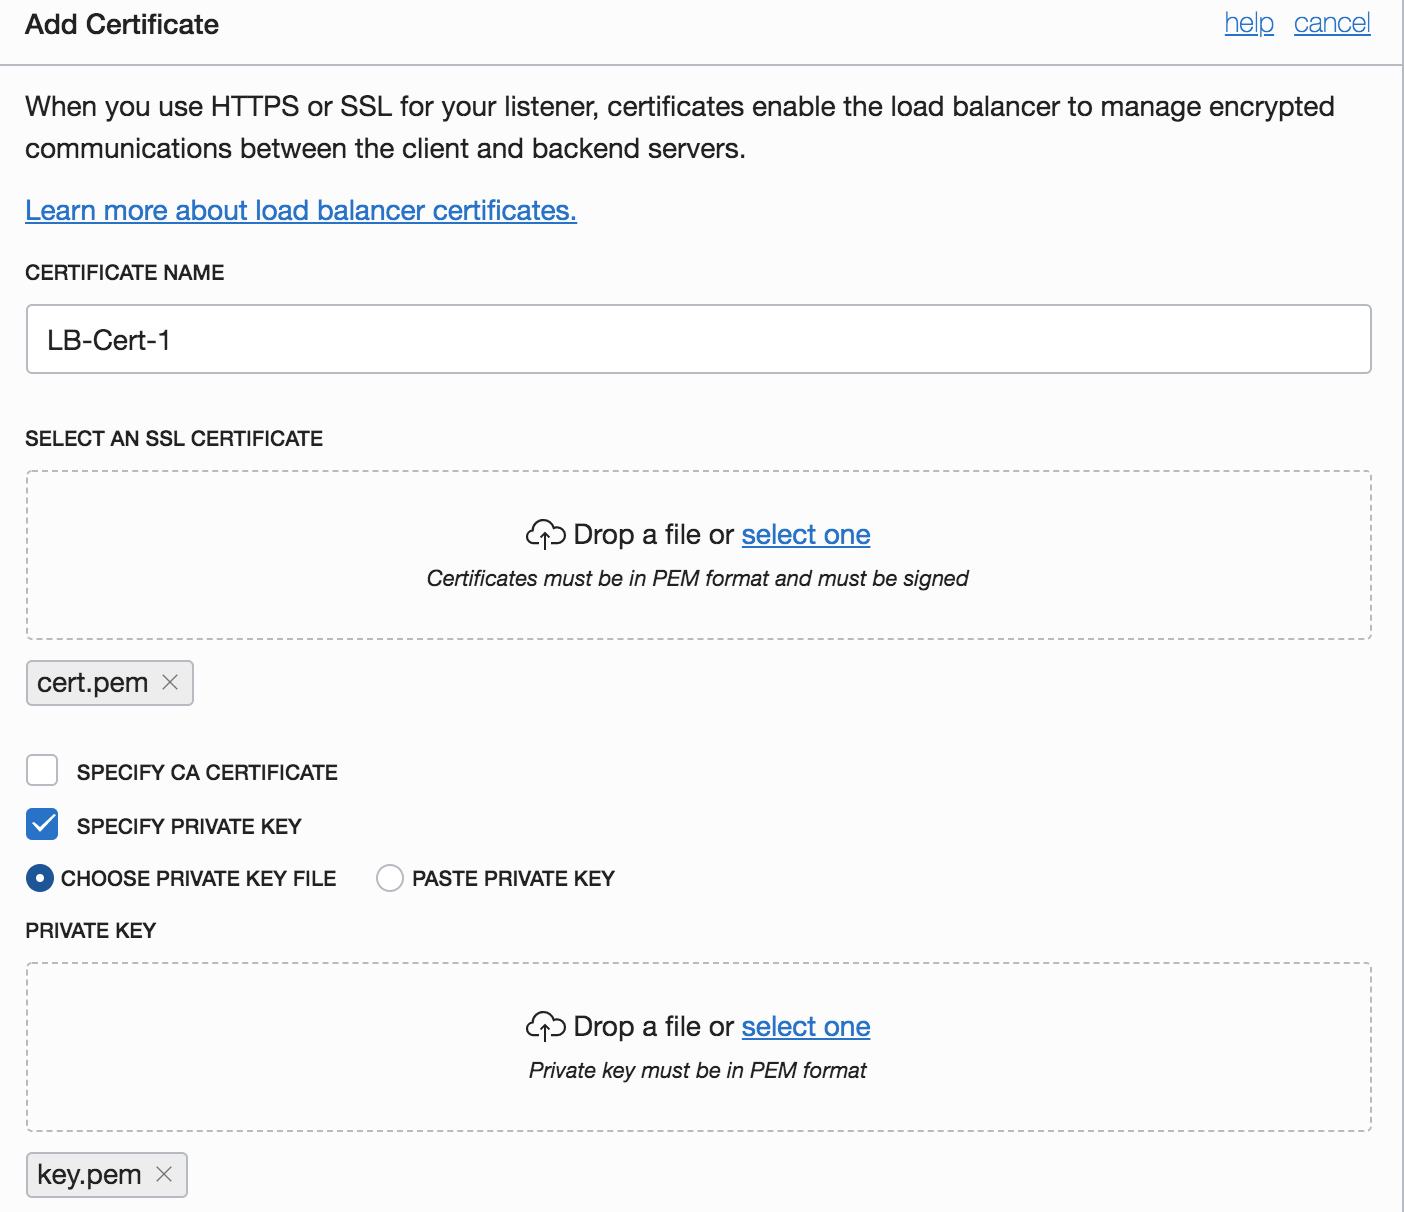Enable the Specify CA Certificate checkbox
This screenshot has width=1404, height=1212.
[42, 771]
